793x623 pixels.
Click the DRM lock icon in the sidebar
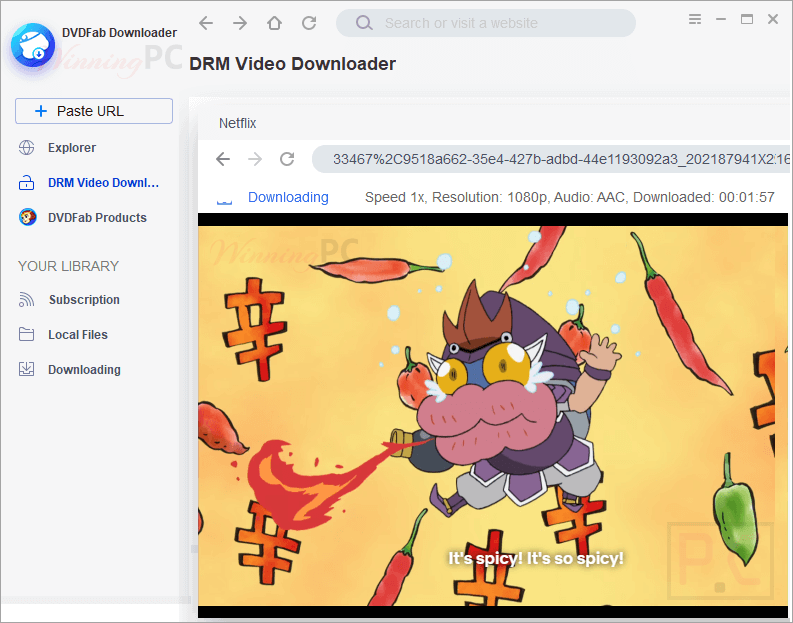tap(26, 183)
